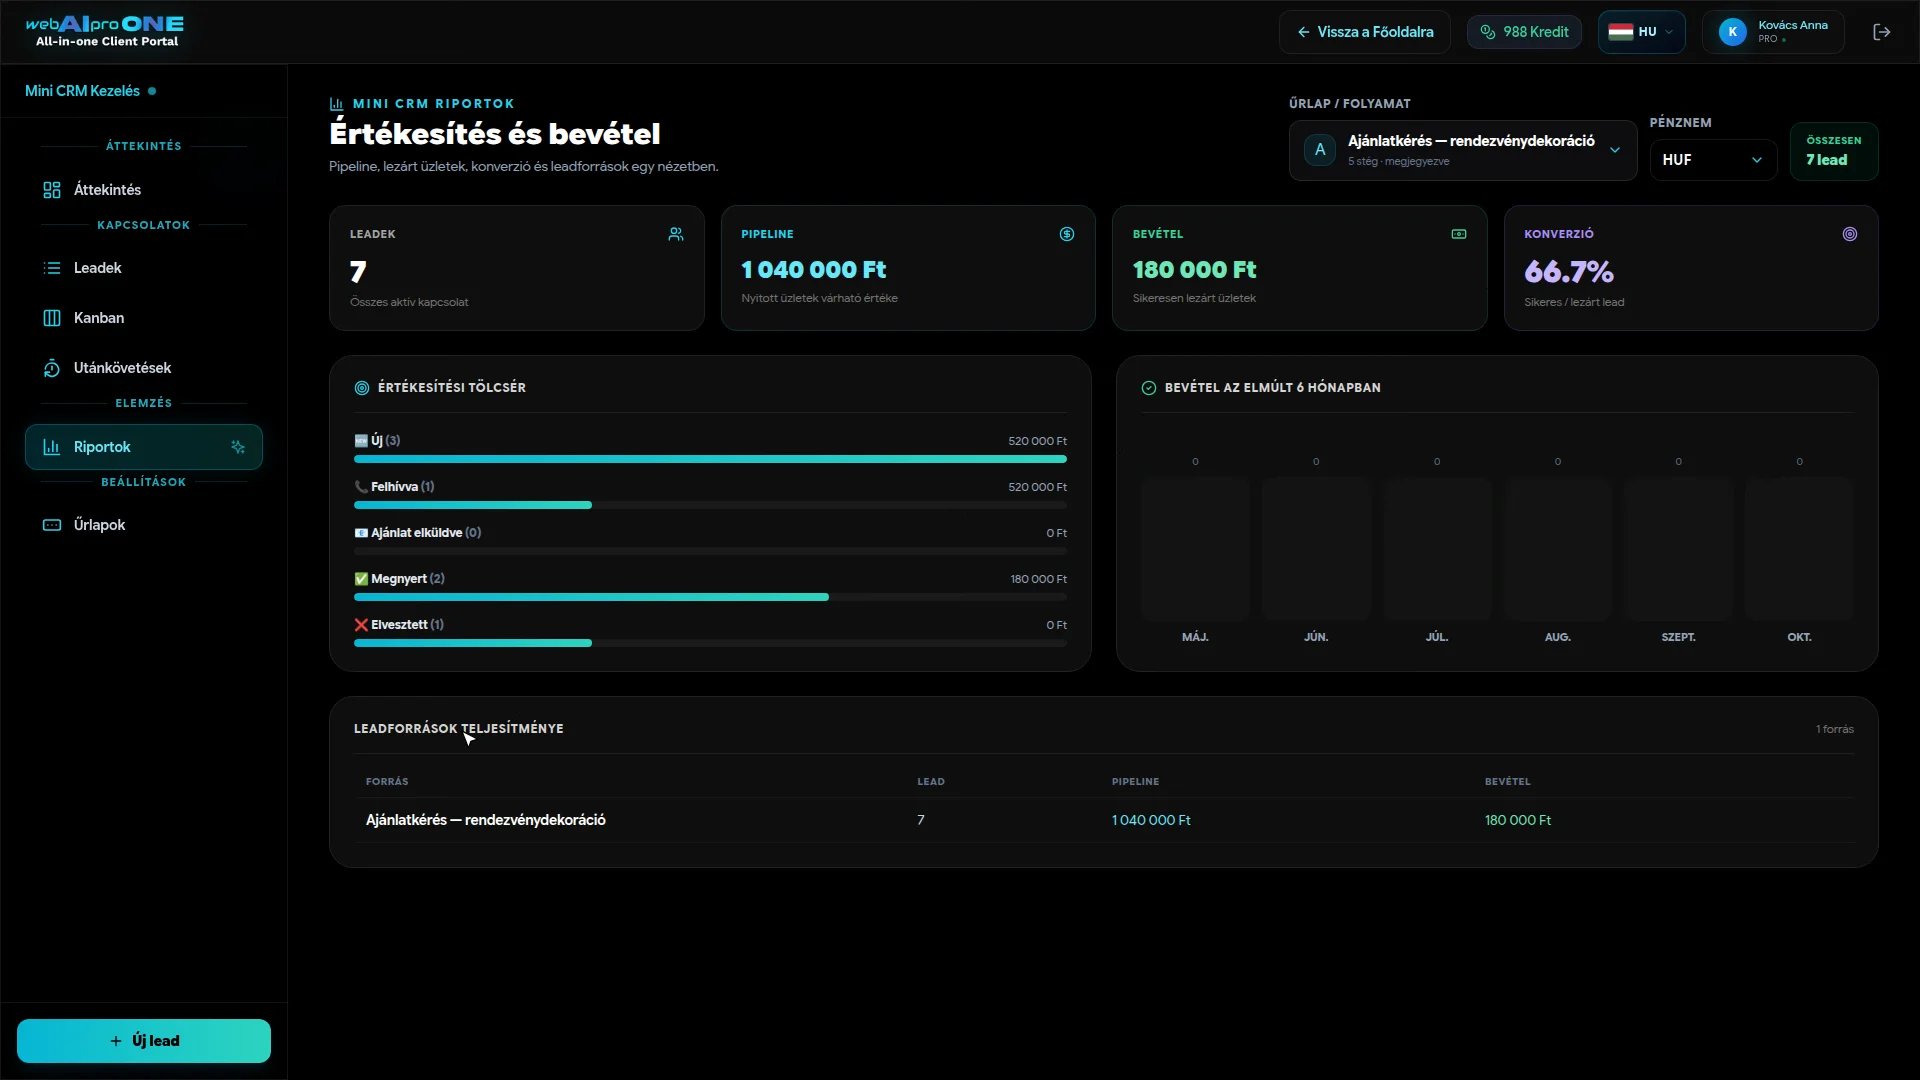Click the Ajánlatkérés — rendezvénydekoráció source row
This screenshot has height=1080, width=1920.
point(1104,820)
